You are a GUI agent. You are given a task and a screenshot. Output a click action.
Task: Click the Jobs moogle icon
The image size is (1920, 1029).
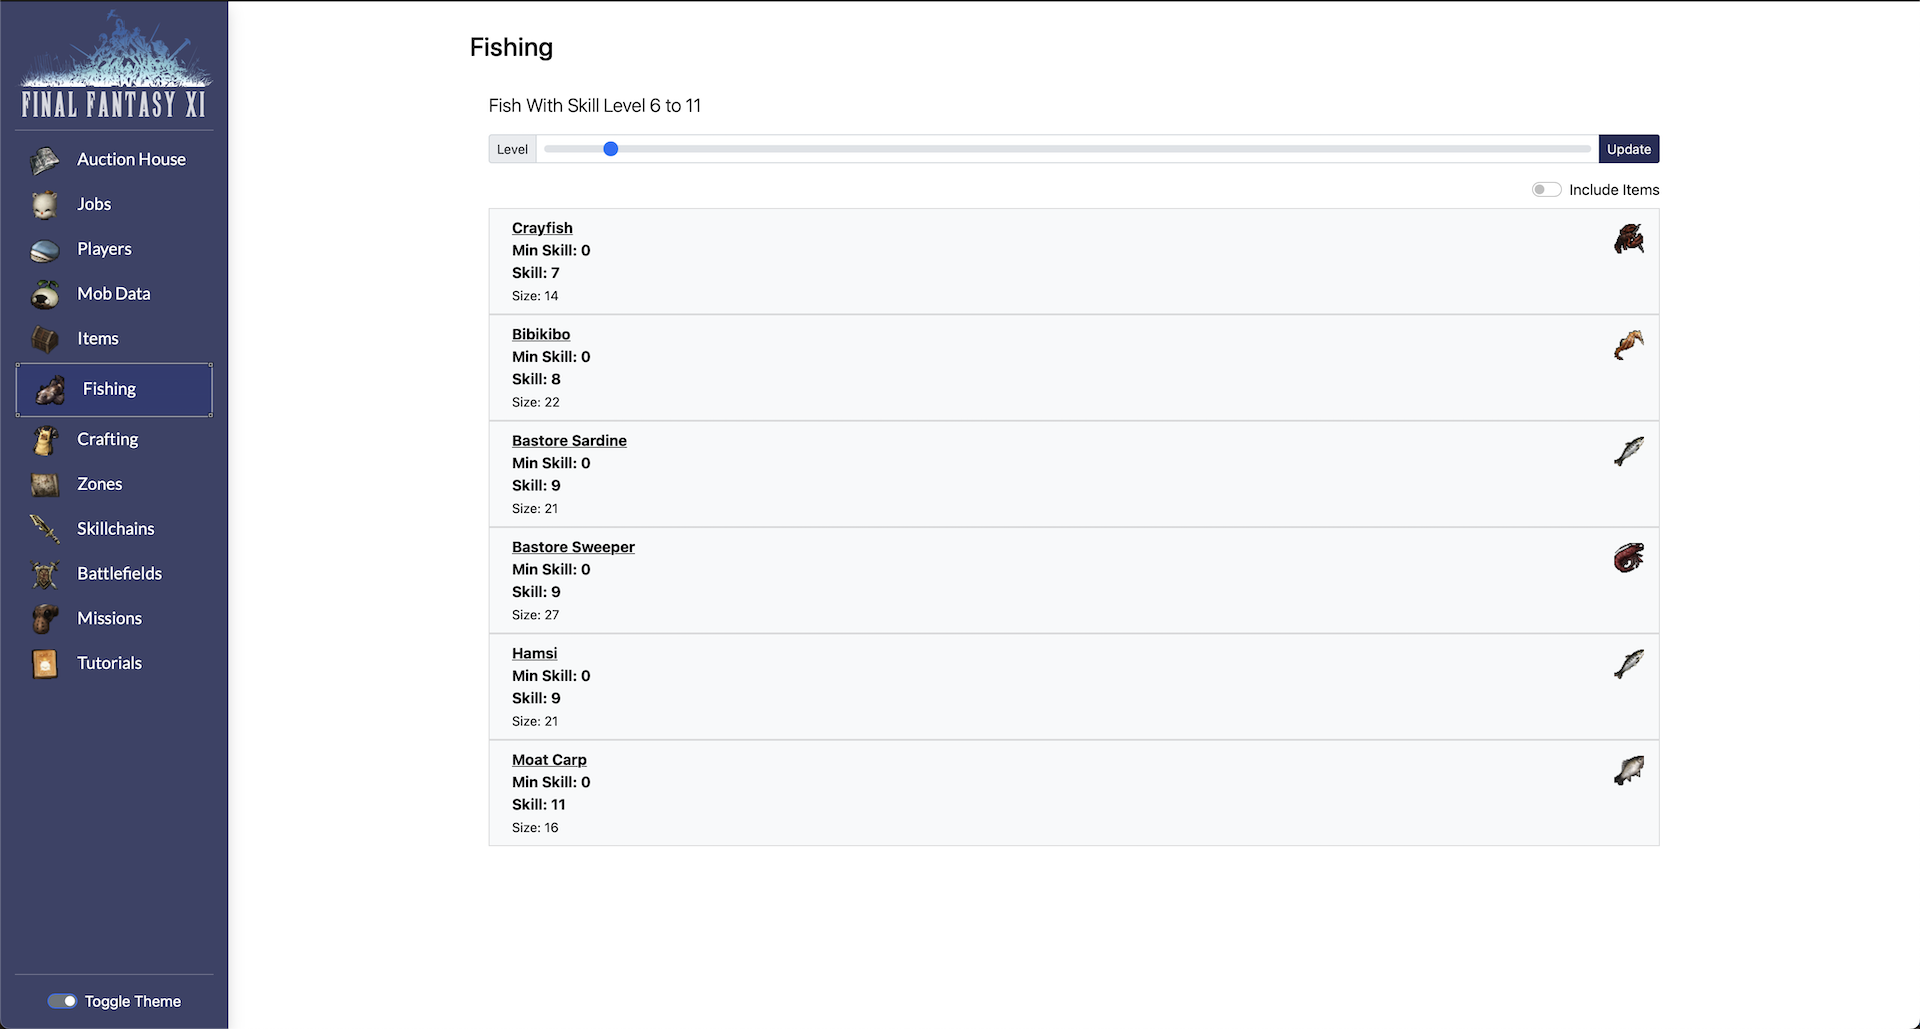point(45,205)
